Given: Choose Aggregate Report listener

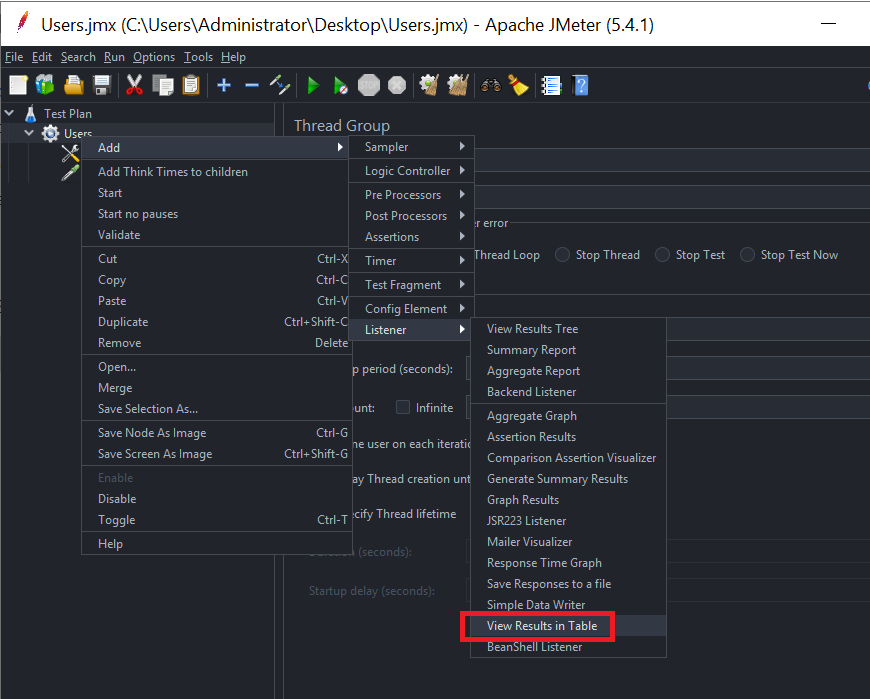Looking at the screenshot, I should point(568,371).
